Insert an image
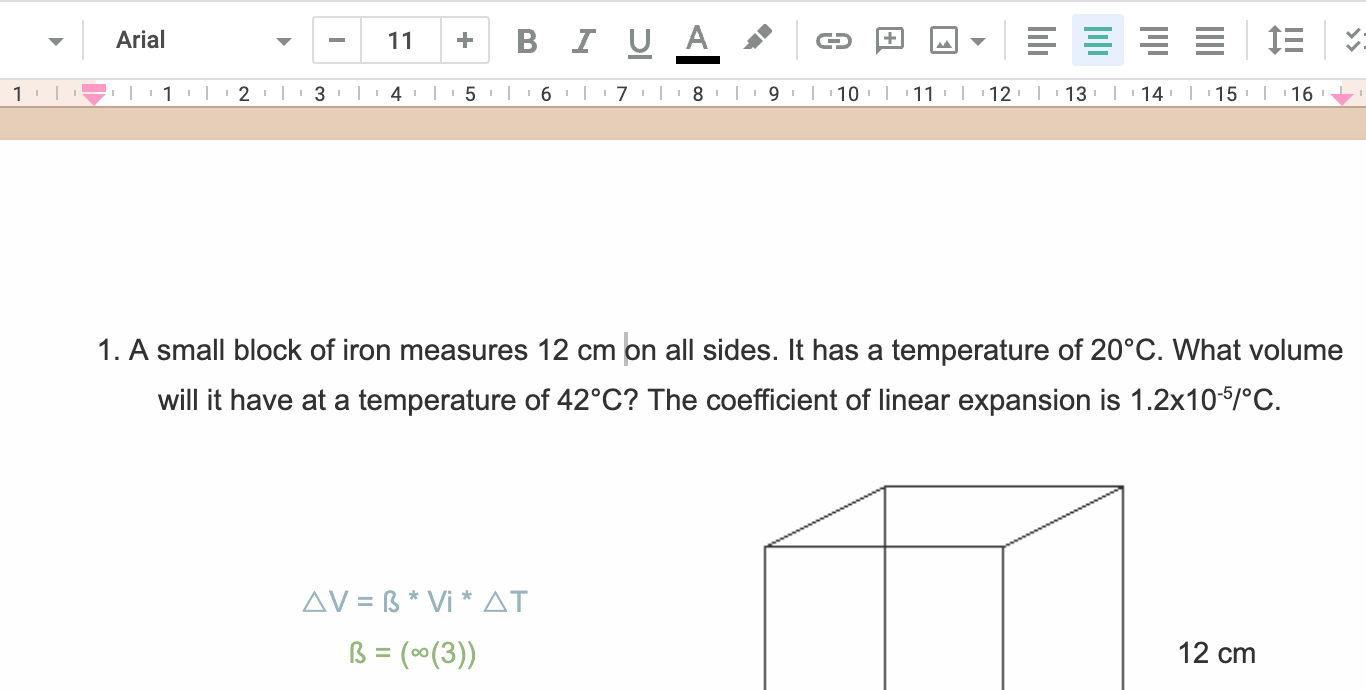 click(x=941, y=41)
